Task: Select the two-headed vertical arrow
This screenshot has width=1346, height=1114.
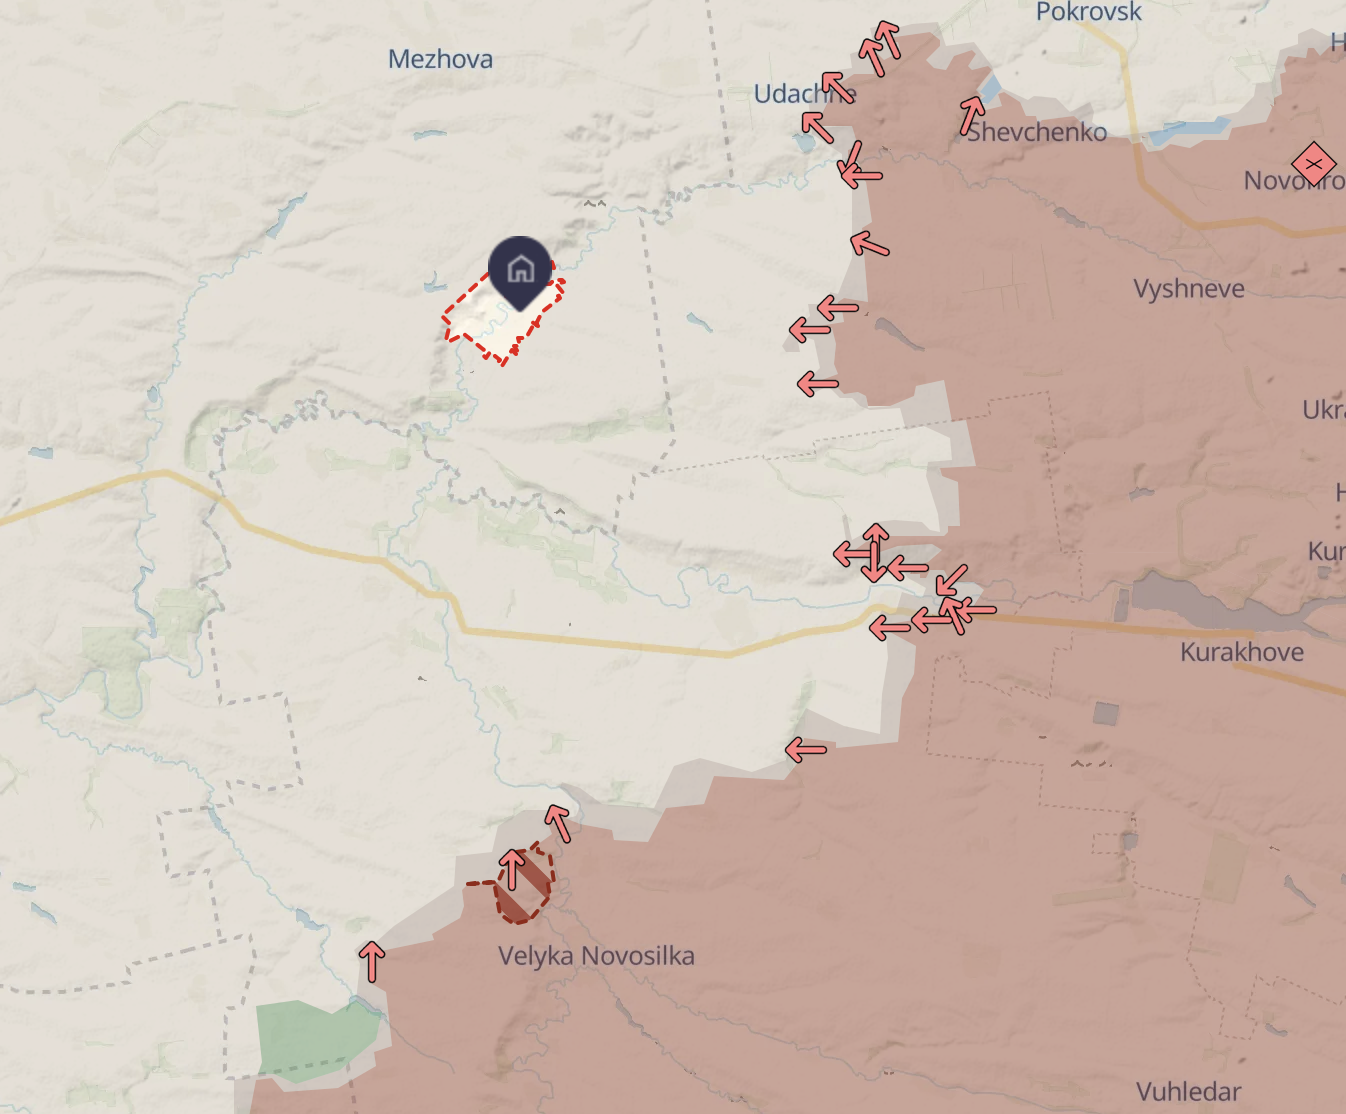Action: pos(875,552)
